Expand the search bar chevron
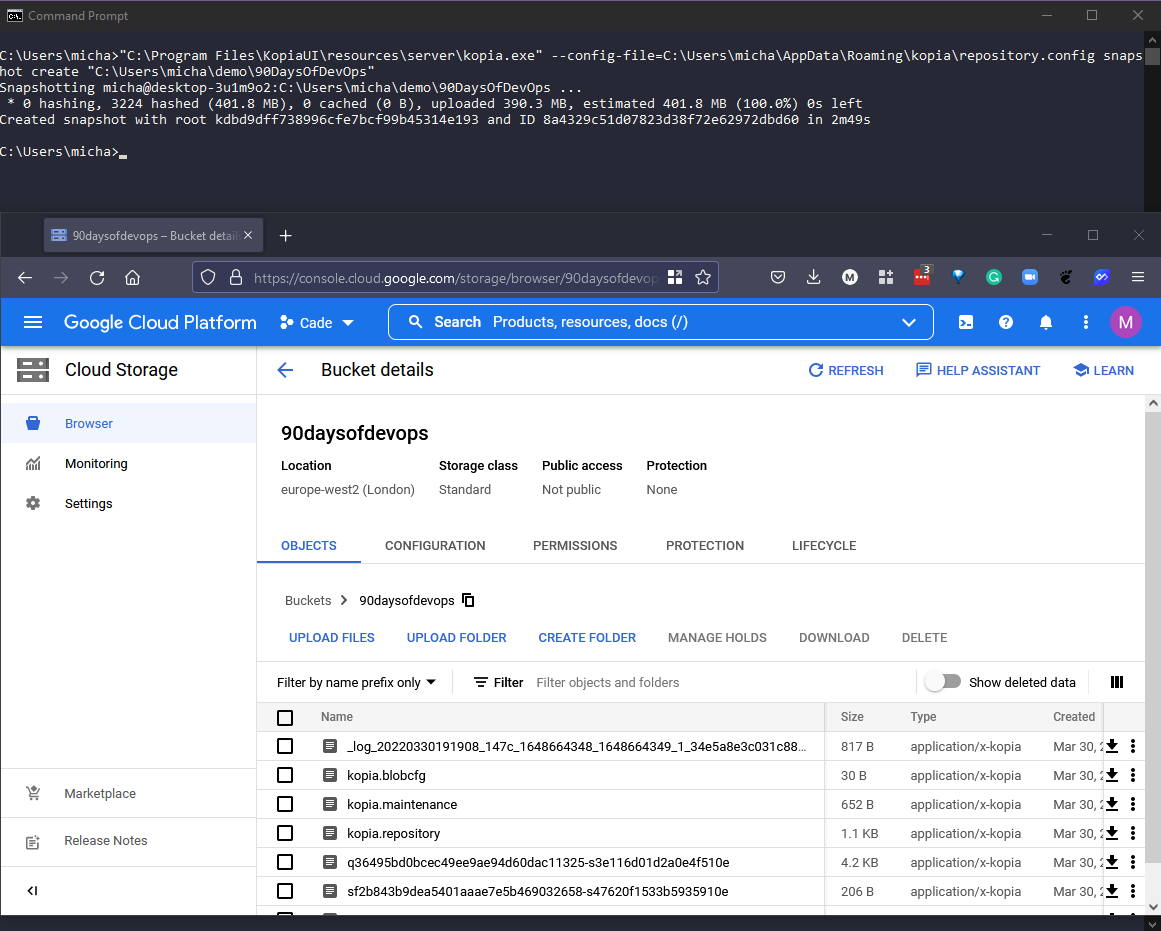This screenshot has width=1161, height=931. point(909,322)
